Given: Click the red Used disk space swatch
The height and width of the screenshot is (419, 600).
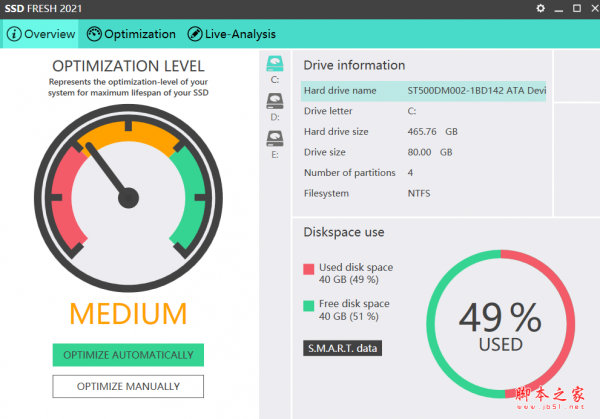Looking at the screenshot, I should coord(308,269).
